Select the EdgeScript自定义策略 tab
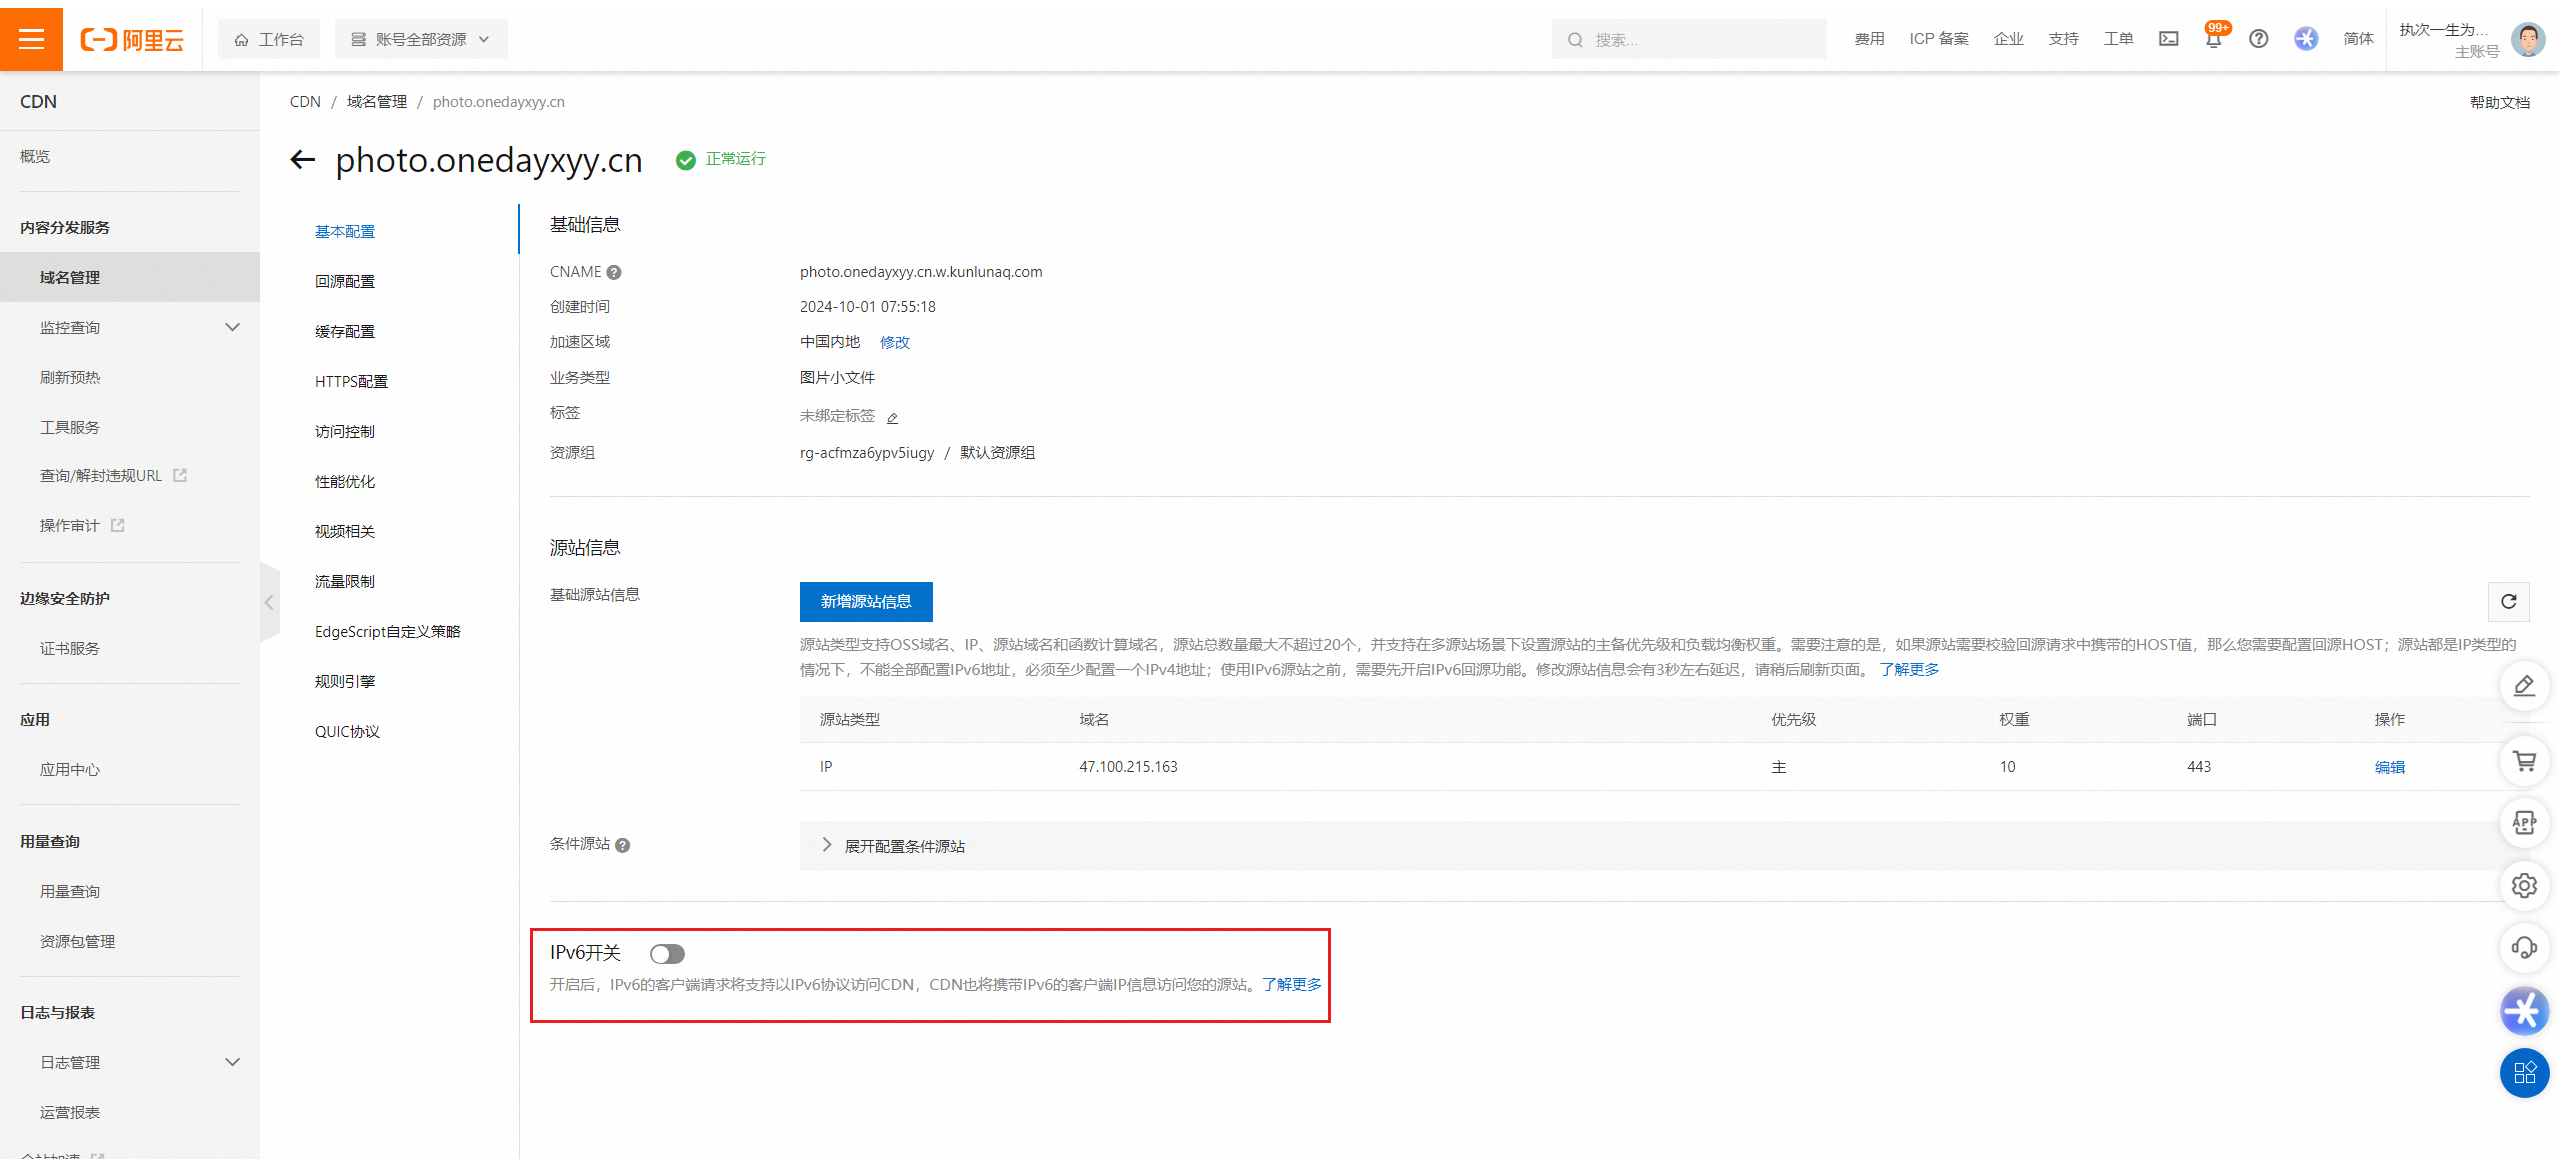 point(388,631)
